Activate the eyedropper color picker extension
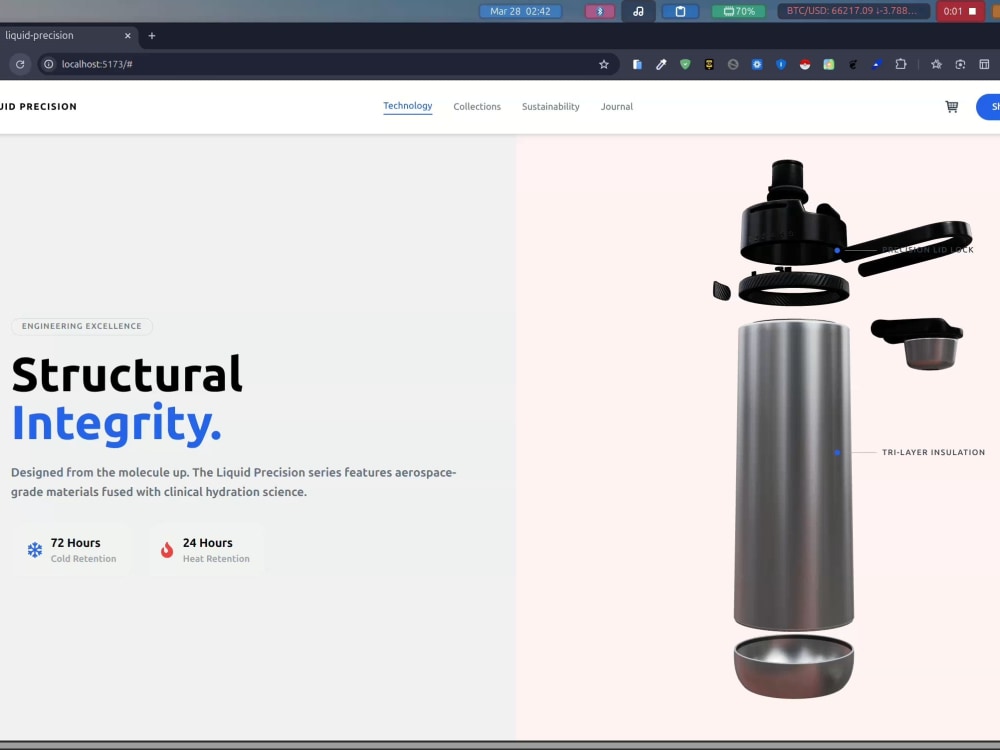1000x750 pixels. point(661,64)
